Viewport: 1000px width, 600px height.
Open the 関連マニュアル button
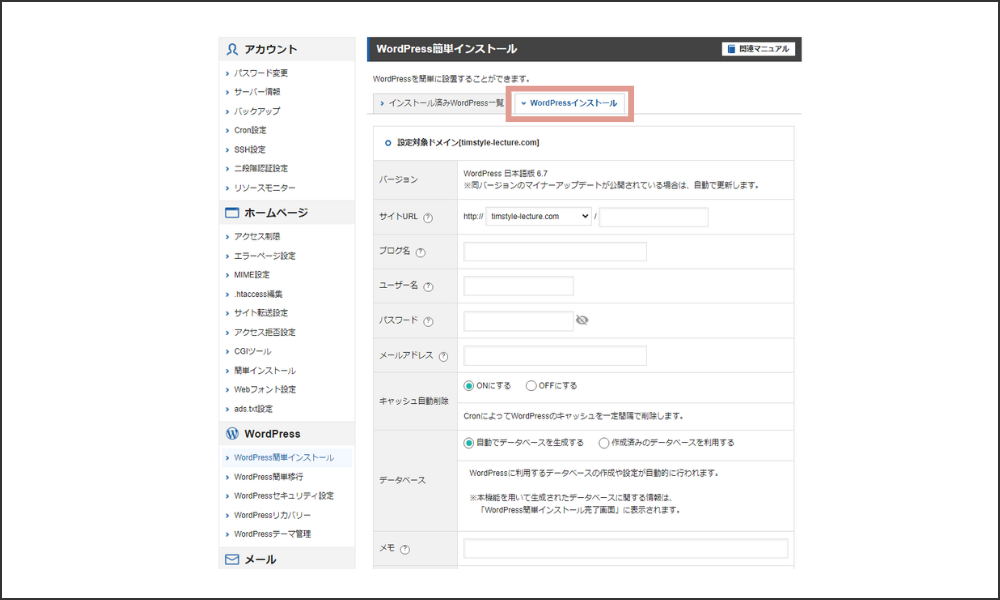[758, 49]
